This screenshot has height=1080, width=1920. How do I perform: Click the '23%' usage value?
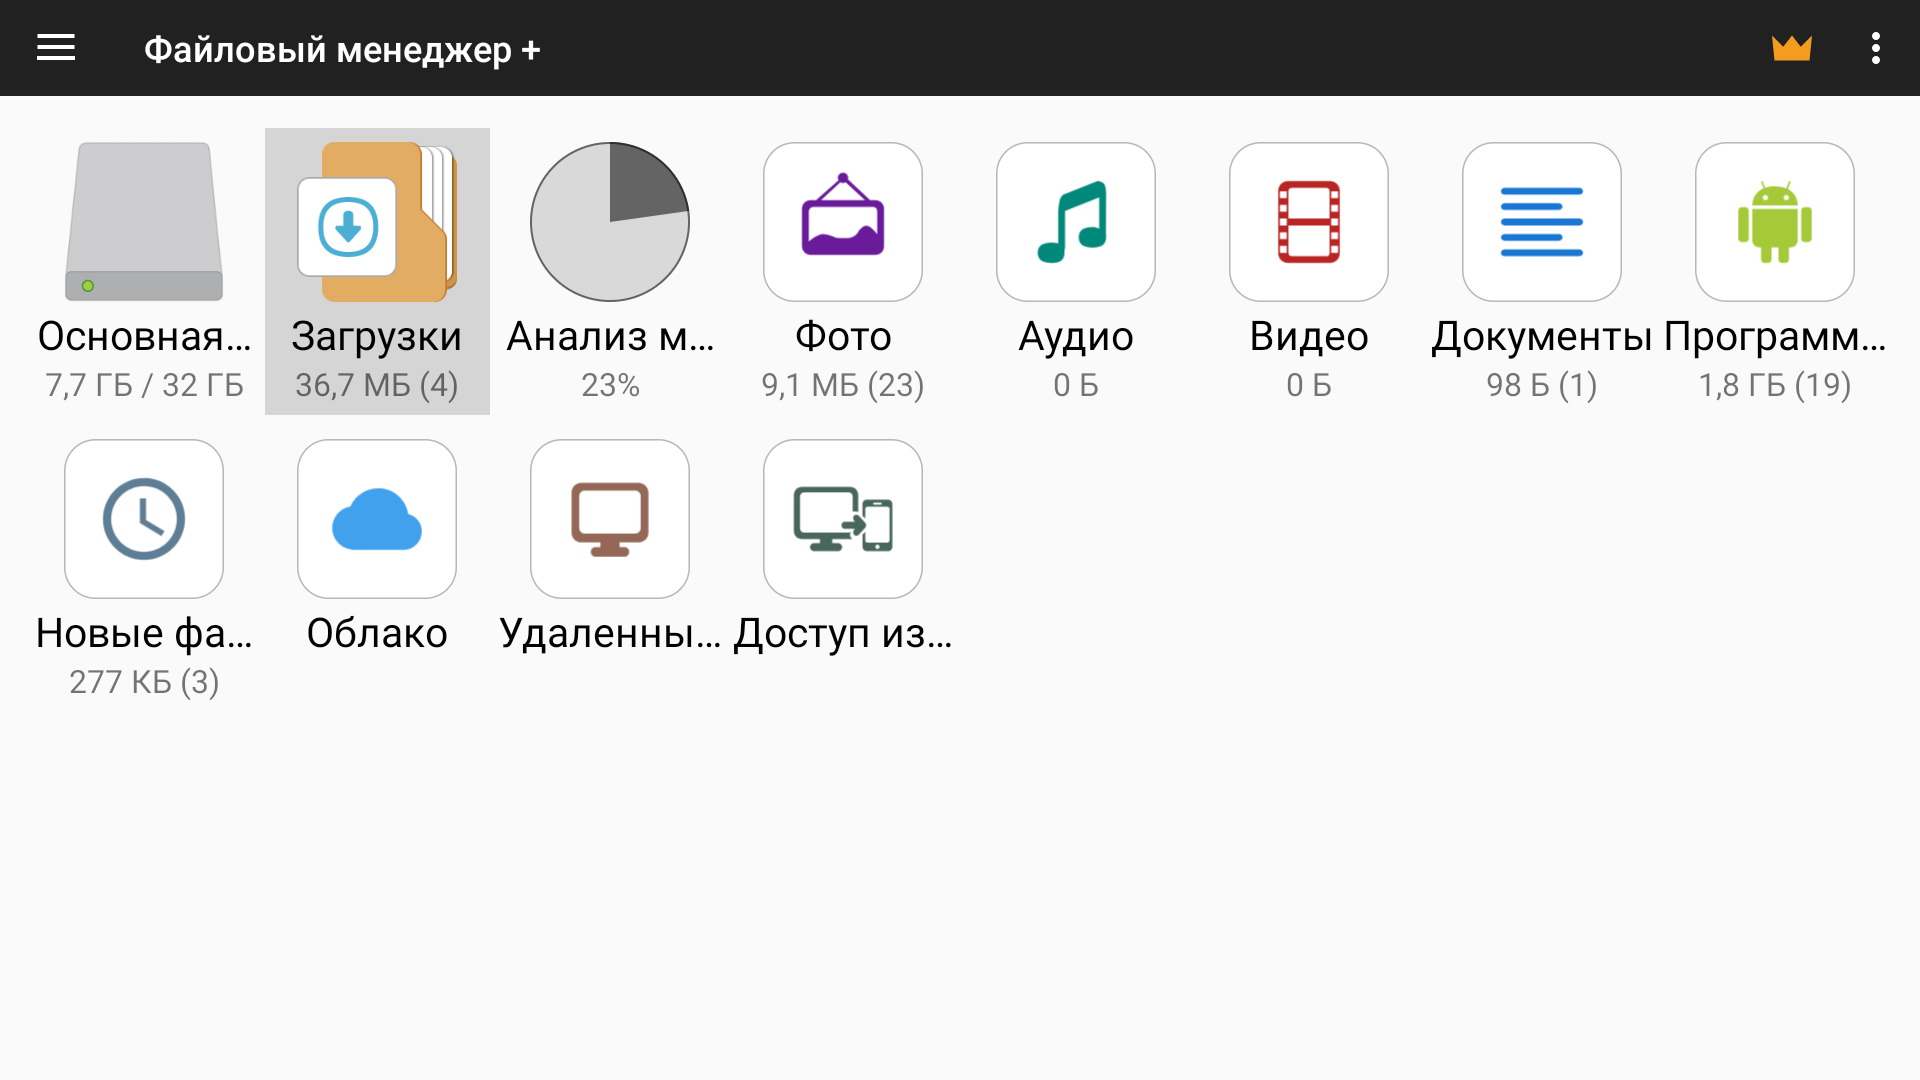(x=610, y=385)
